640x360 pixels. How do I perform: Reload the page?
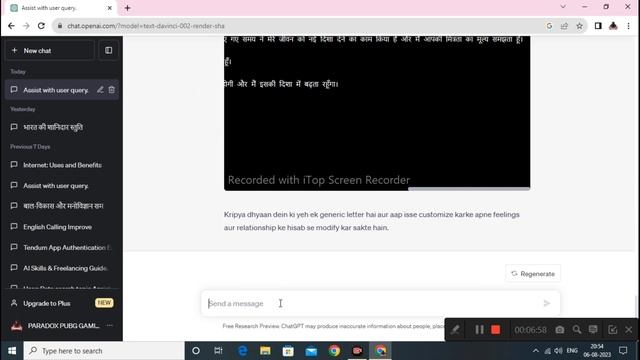pos(41,26)
